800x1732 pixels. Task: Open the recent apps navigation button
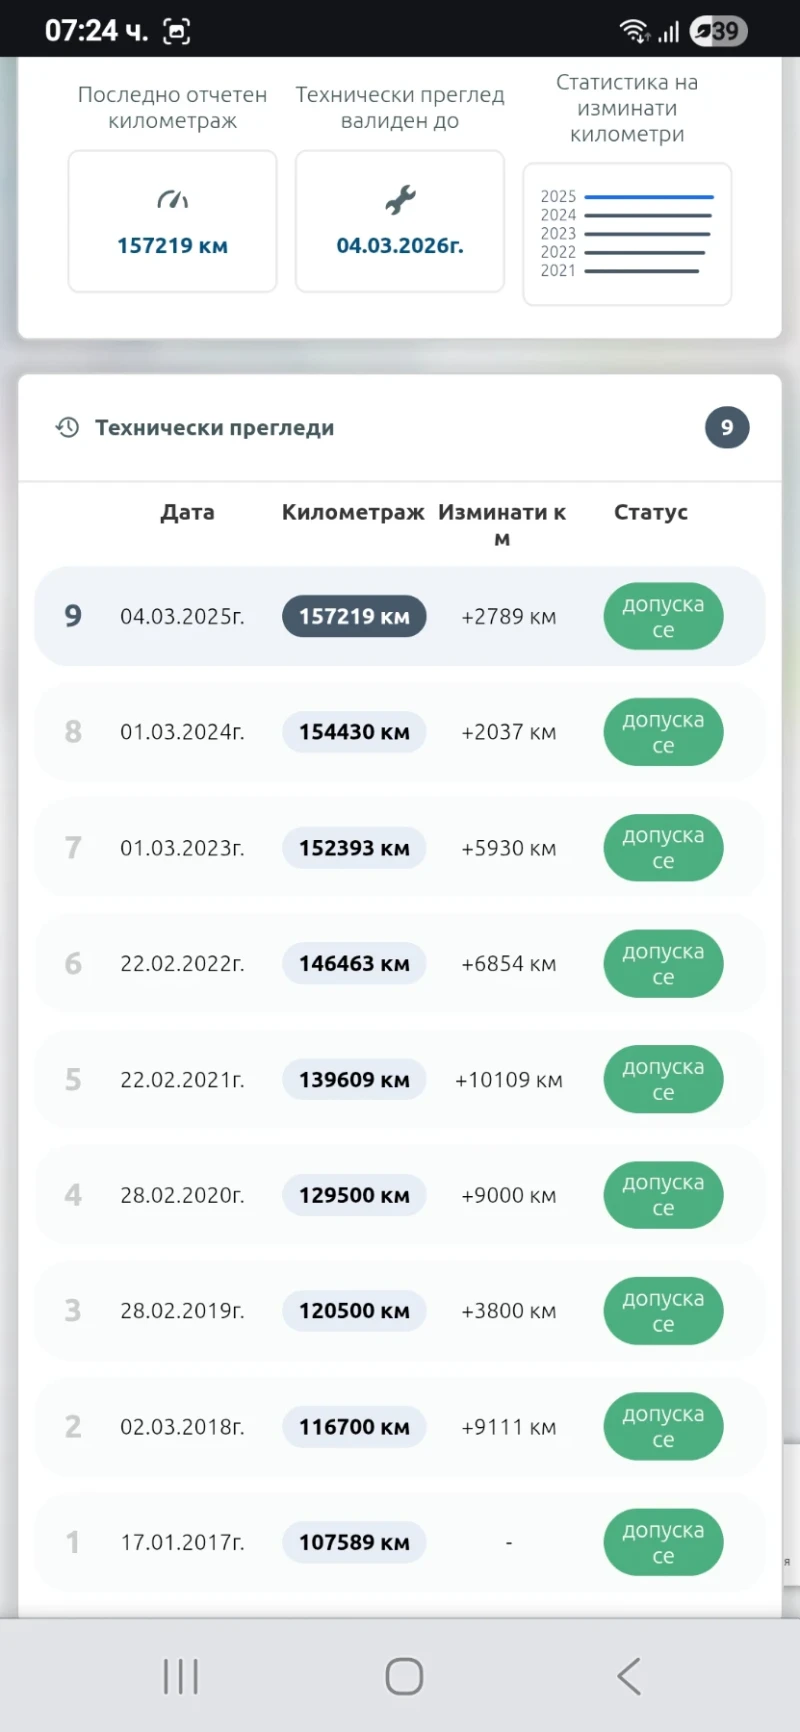click(181, 1676)
